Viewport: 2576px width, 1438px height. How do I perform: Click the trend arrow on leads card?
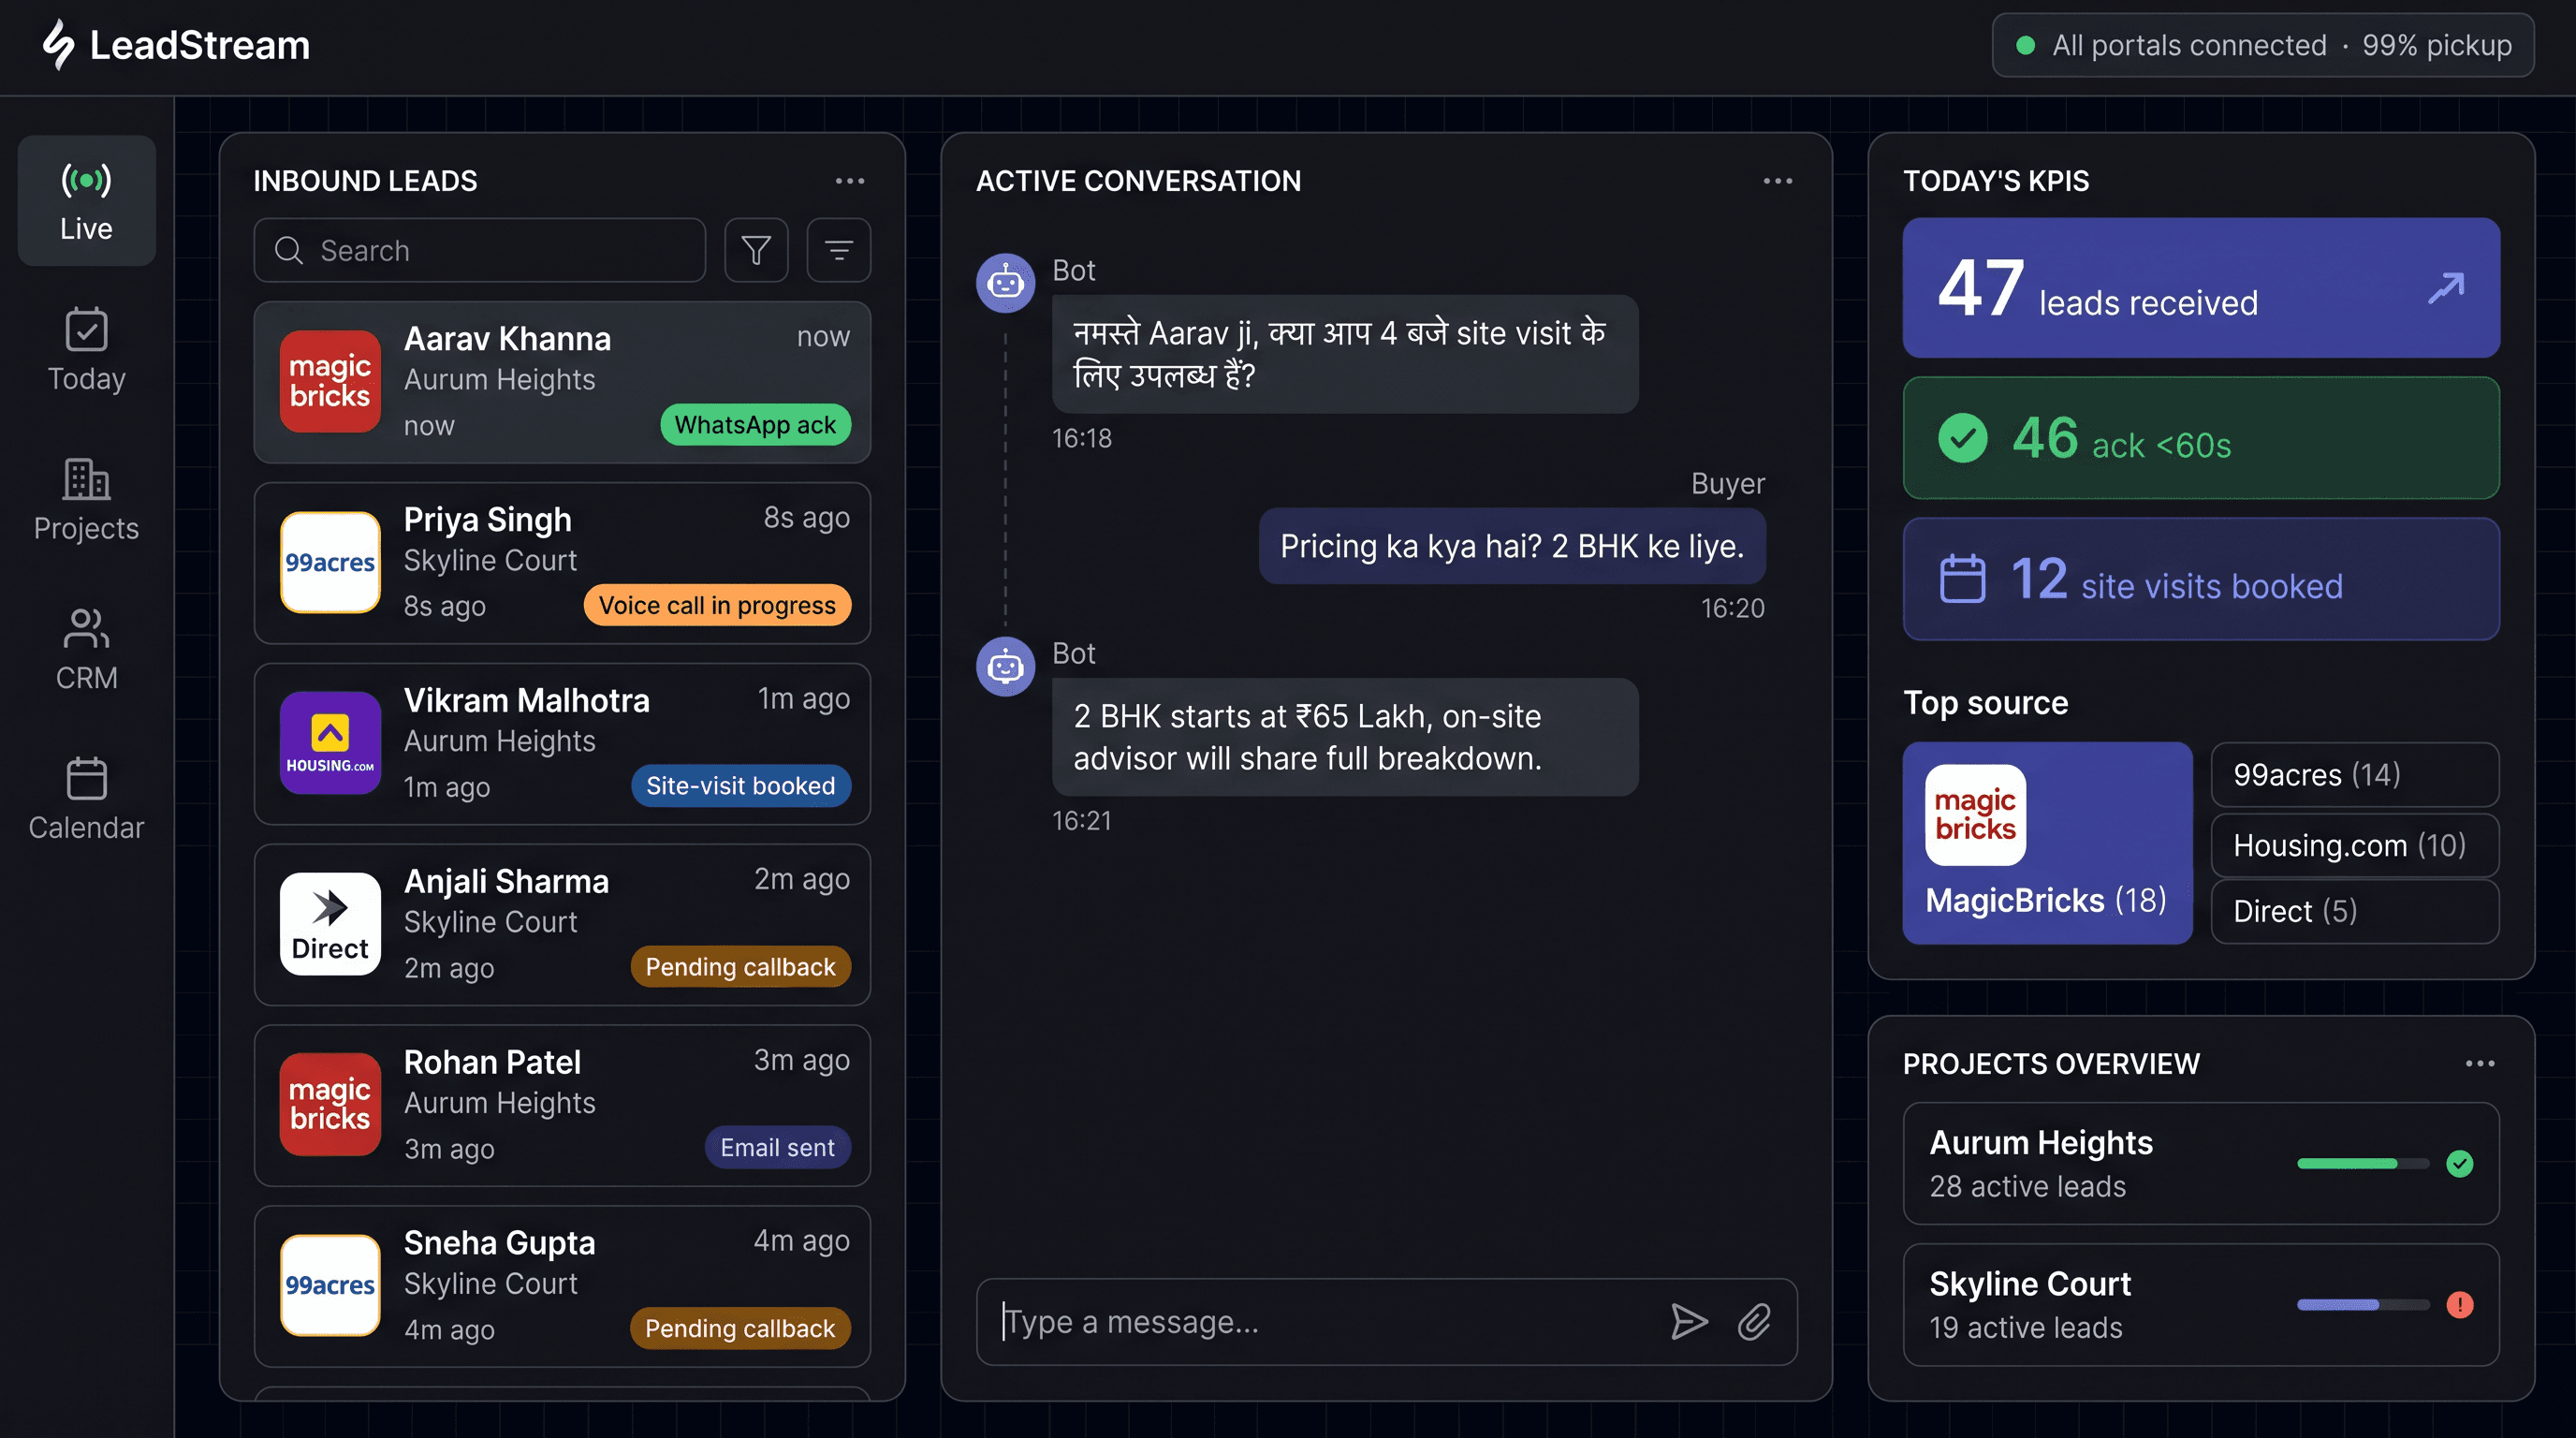(2446, 288)
